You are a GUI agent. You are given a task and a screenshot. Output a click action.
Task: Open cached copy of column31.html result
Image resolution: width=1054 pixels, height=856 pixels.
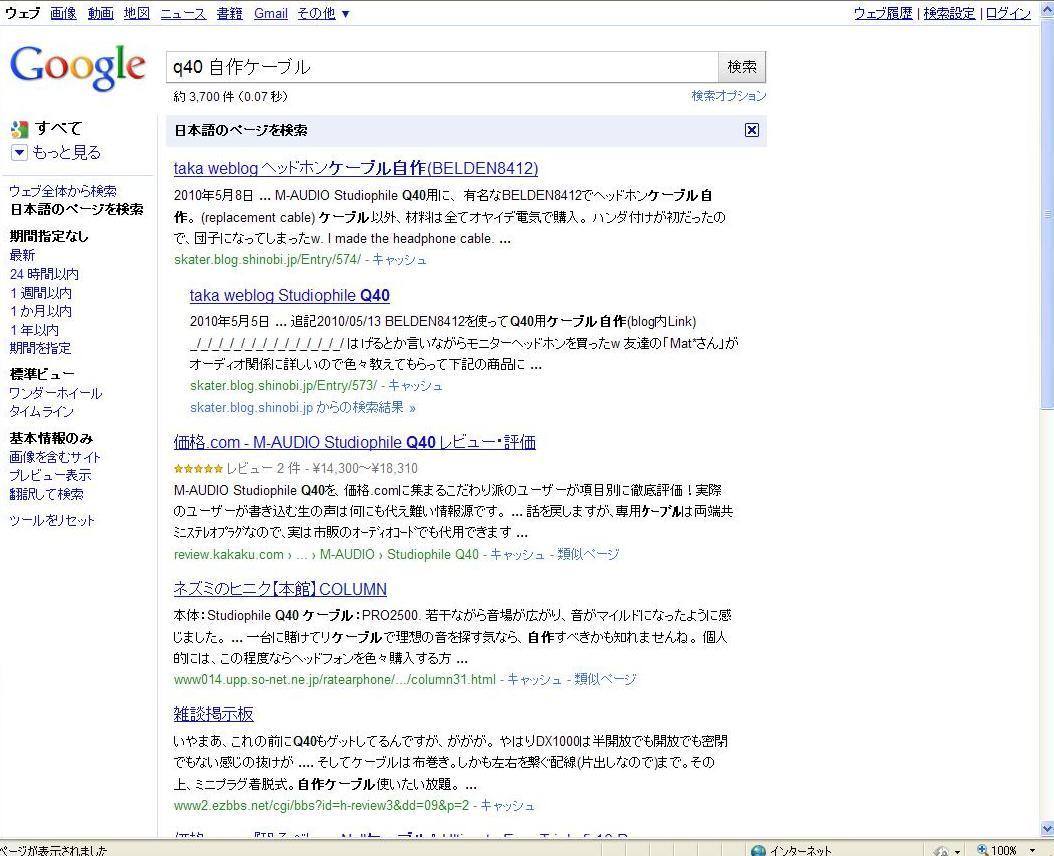(534, 679)
